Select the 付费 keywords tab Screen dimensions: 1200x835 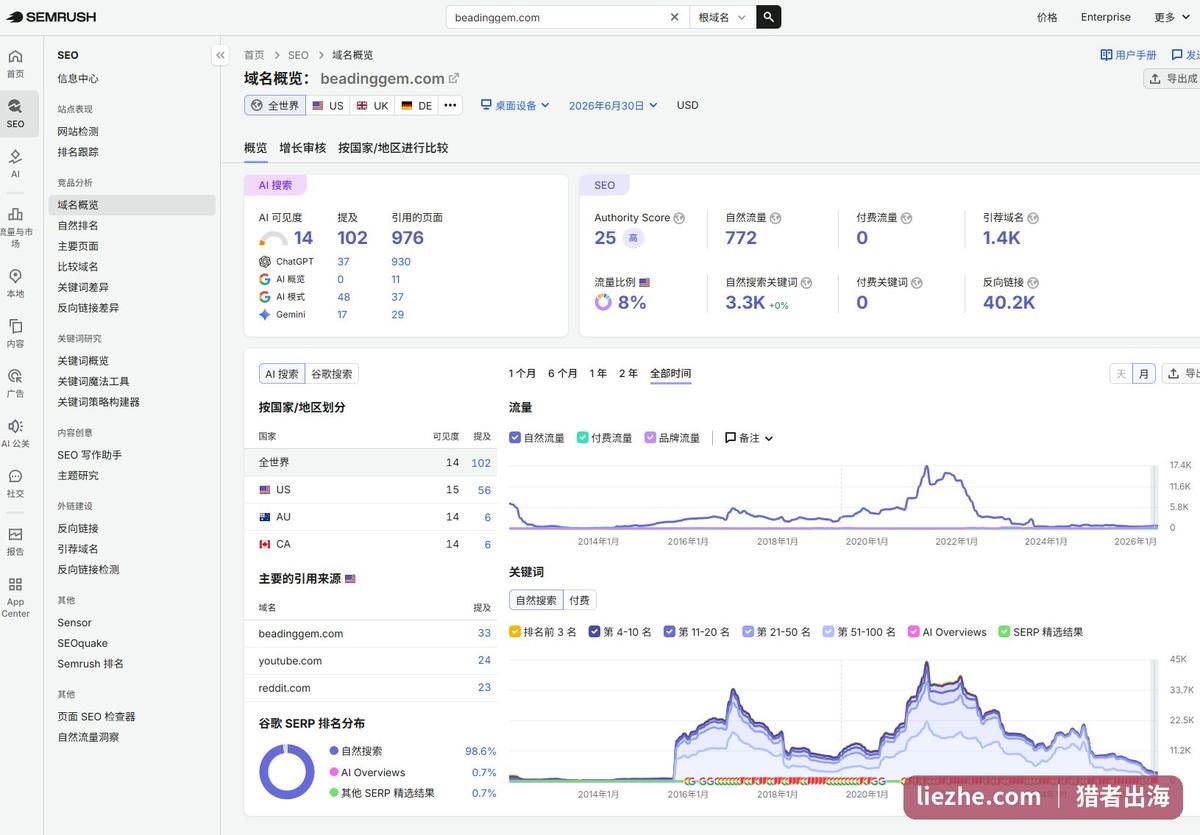[579, 600]
